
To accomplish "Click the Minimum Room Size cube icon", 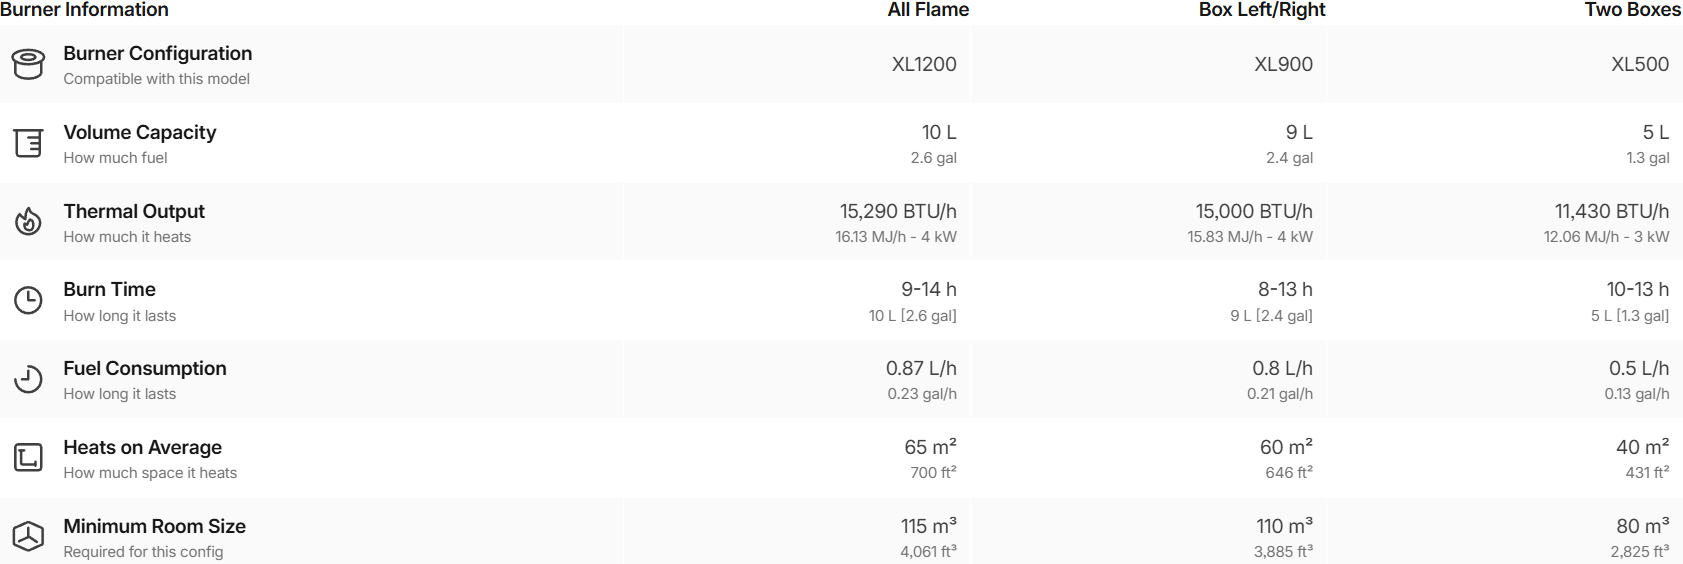I will pyautogui.click(x=28, y=537).
